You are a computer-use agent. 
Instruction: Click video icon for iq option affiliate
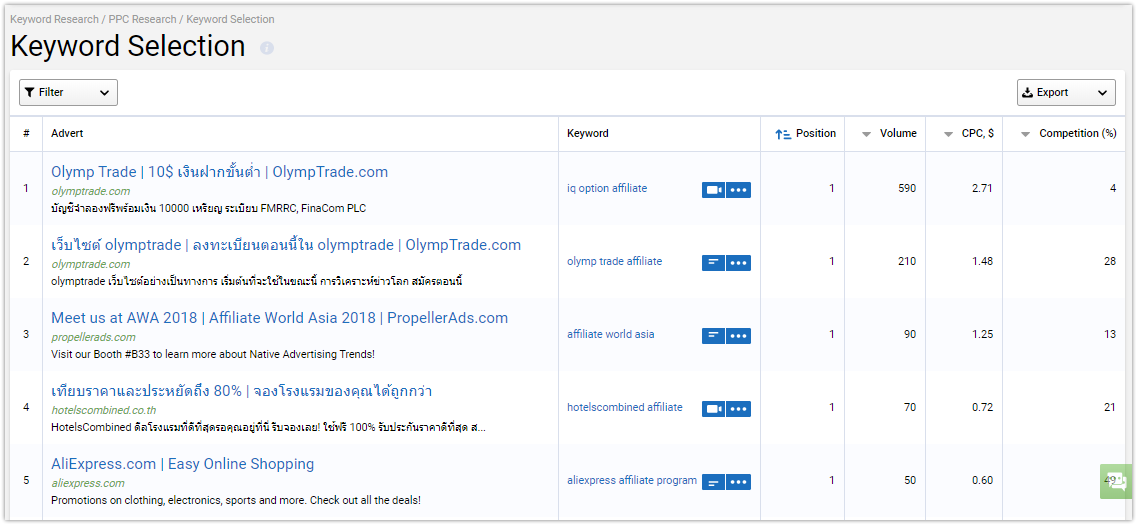(x=714, y=190)
